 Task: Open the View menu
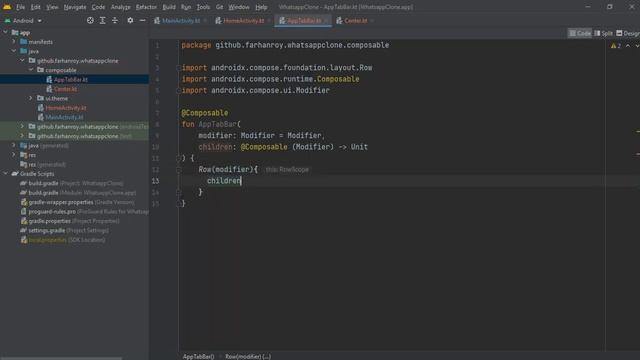point(52,7)
